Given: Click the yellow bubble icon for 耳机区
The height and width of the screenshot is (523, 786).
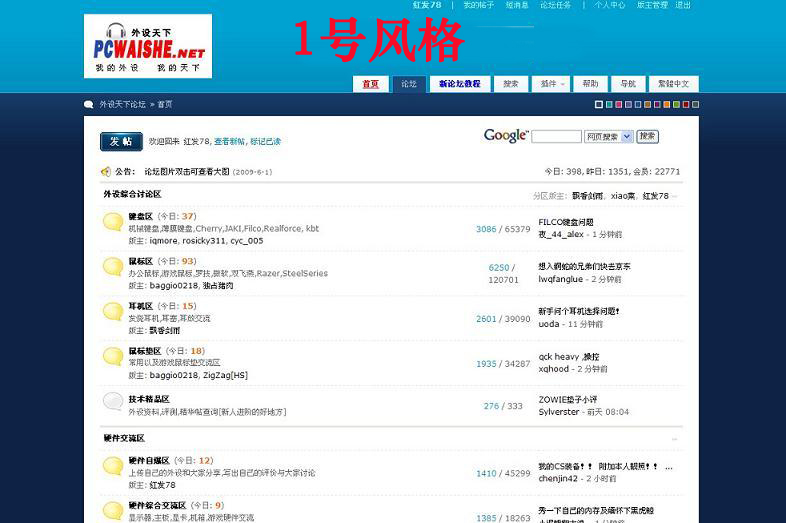Looking at the screenshot, I should click(113, 312).
